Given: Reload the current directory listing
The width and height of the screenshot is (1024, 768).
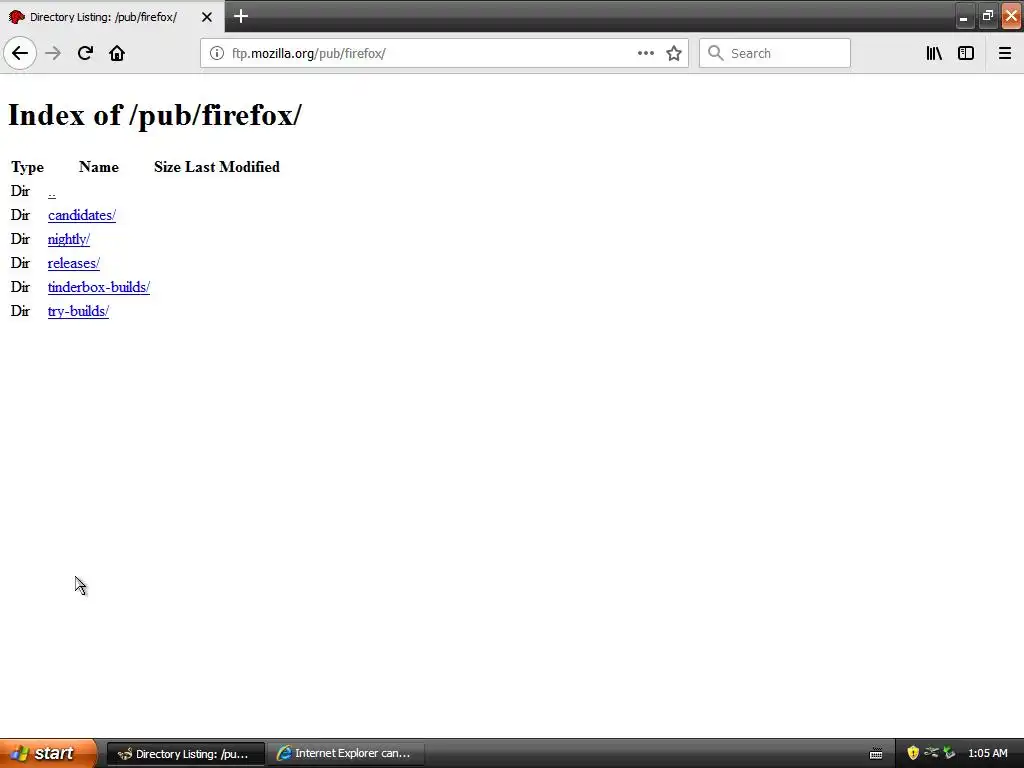Looking at the screenshot, I should (85, 53).
